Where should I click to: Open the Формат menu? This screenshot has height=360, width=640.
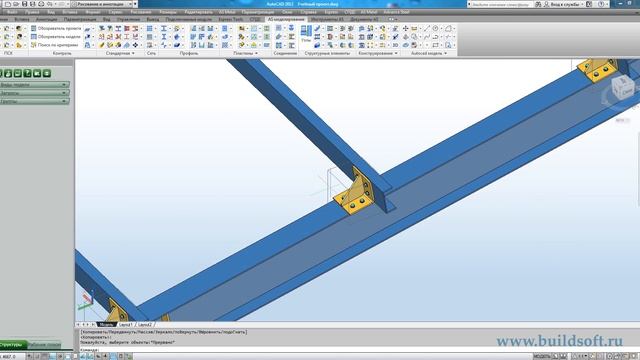click(93, 12)
